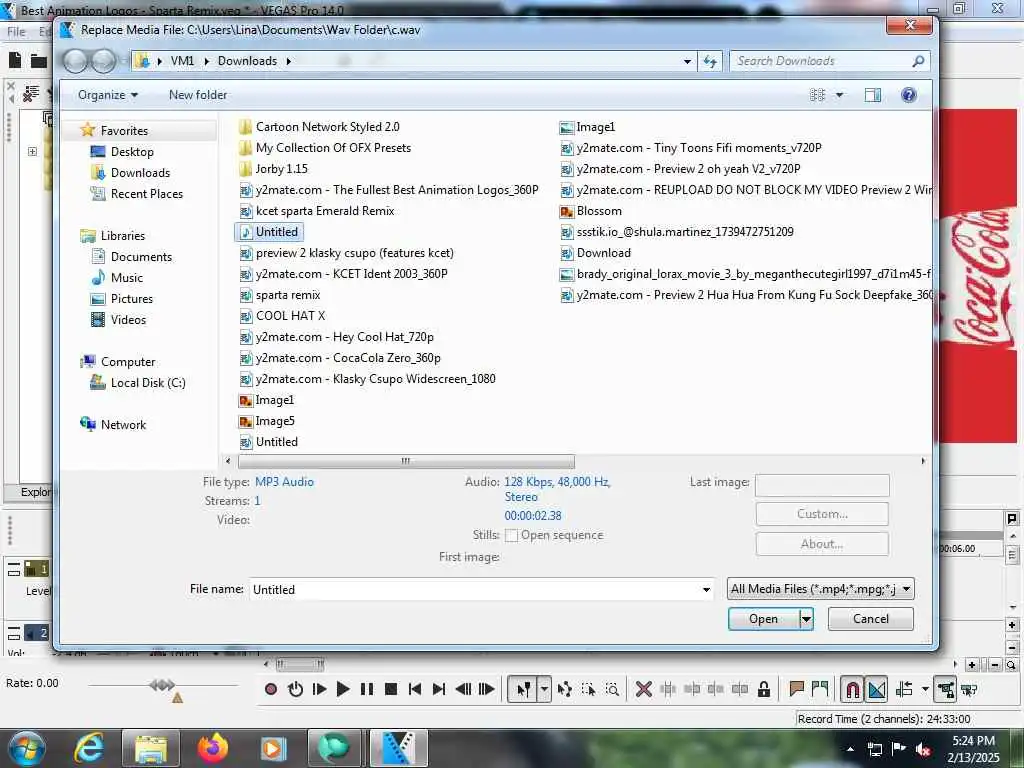
Task: Toggle the Lock event padlock icon
Action: coord(763,689)
